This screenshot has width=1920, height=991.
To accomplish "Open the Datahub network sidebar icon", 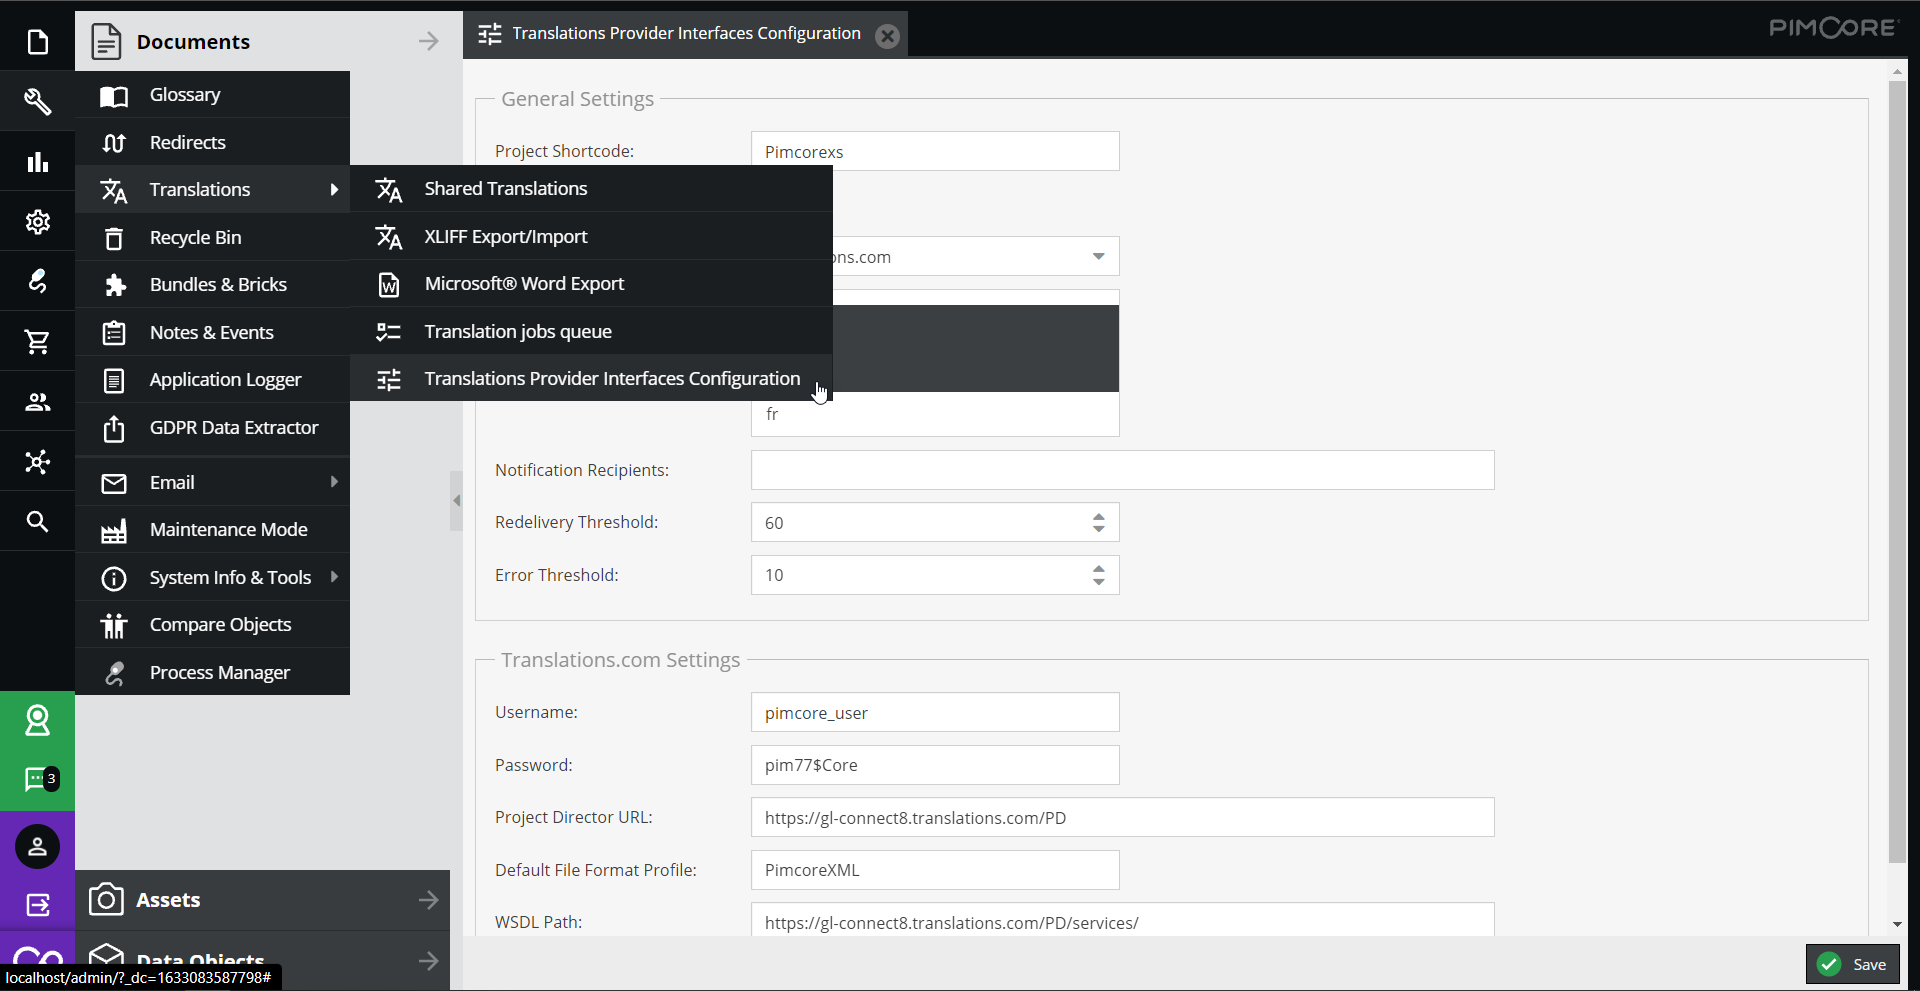I will pos(37,461).
